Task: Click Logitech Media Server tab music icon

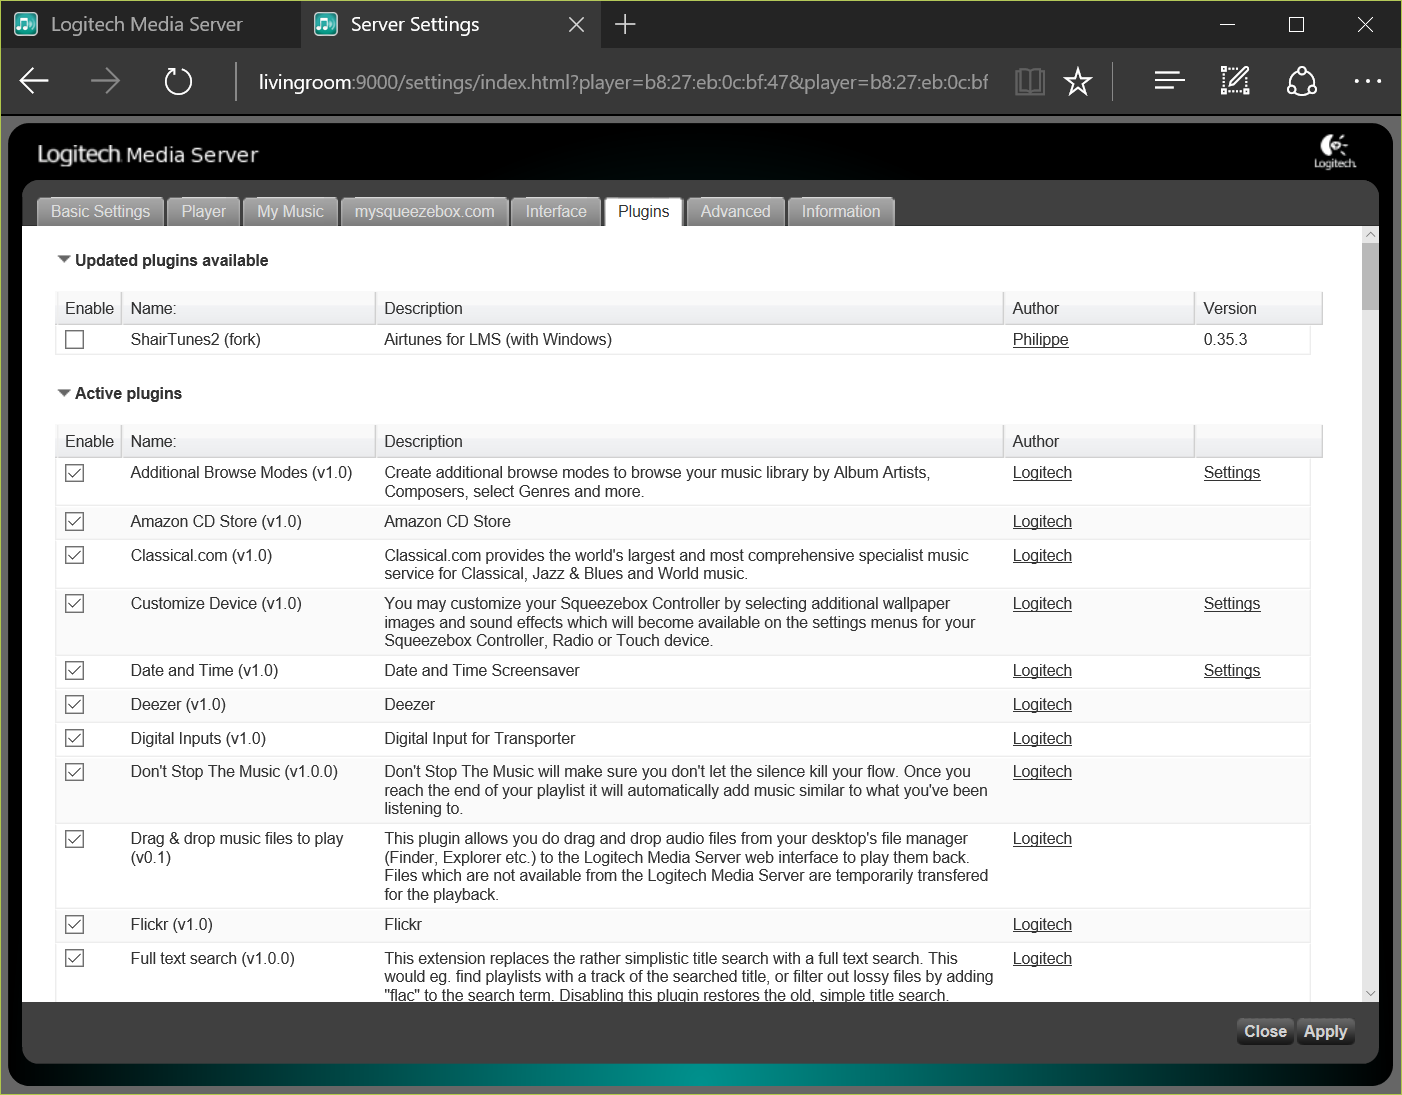Action: (x=26, y=24)
